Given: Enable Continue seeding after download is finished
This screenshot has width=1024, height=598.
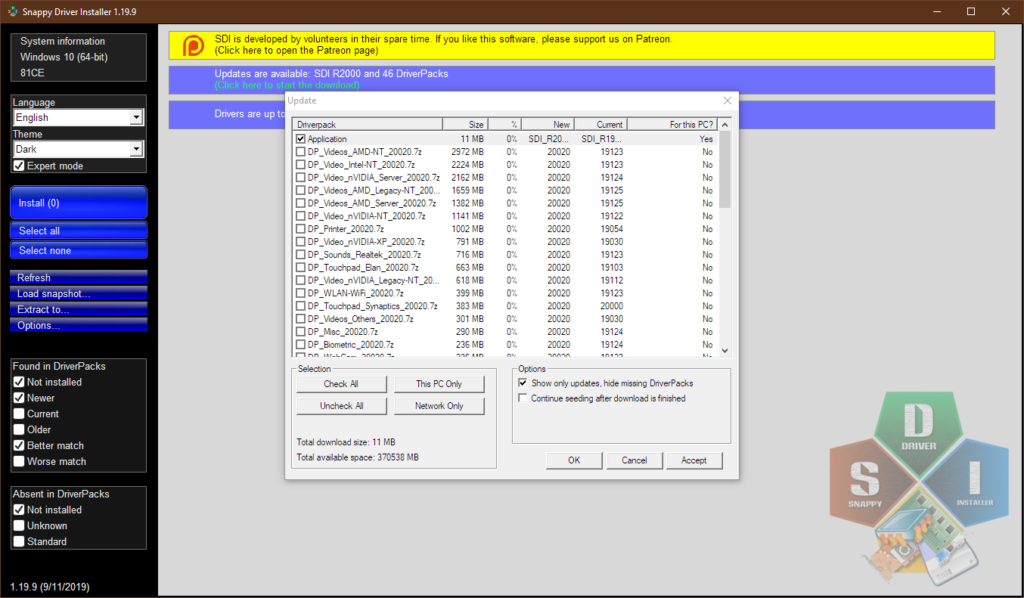Looking at the screenshot, I should point(522,398).
